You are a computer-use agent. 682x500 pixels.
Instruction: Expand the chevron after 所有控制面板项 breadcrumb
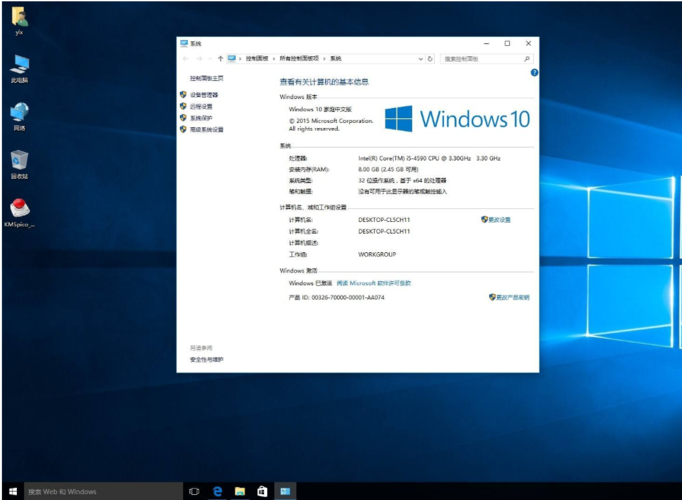(x=324, y=59)
